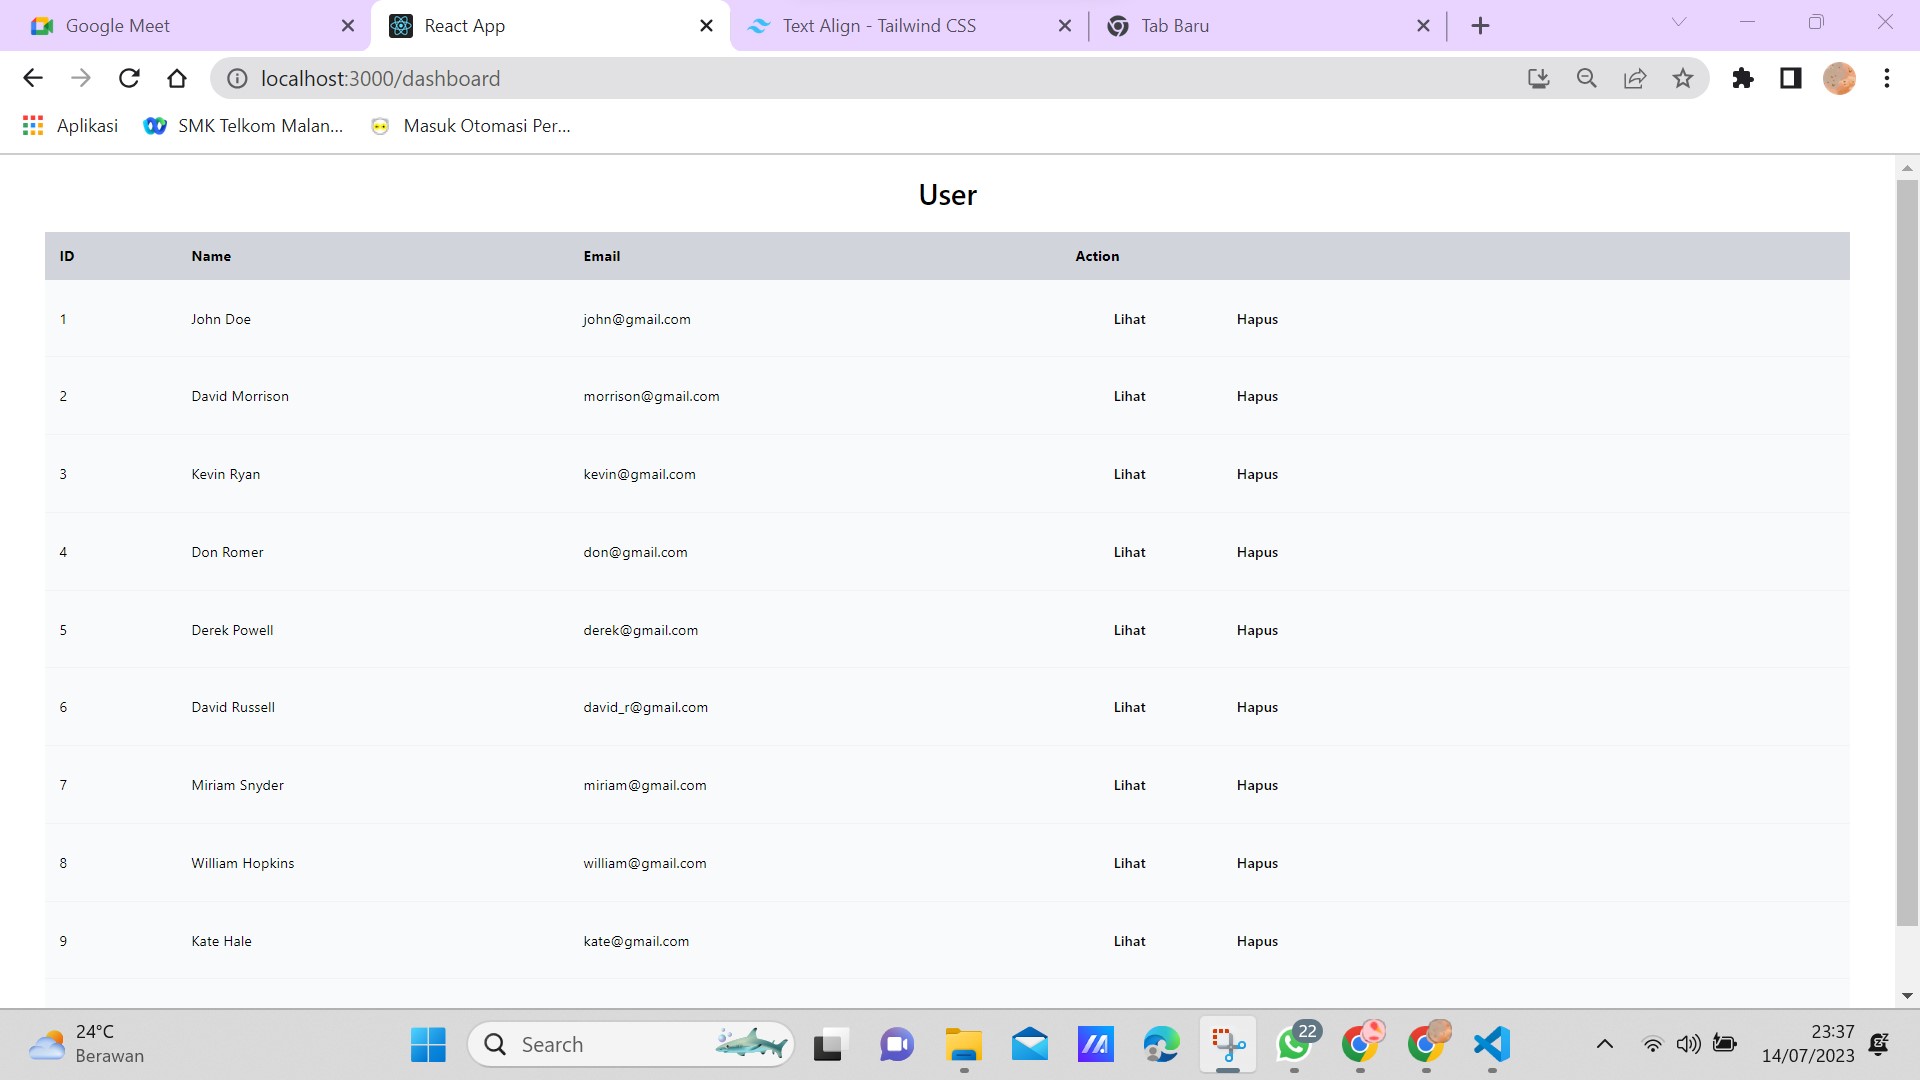Switch to the Text Align Tailwind CSS tab
This screenshot has height=1080, width=1920.
tap(880, 25)
